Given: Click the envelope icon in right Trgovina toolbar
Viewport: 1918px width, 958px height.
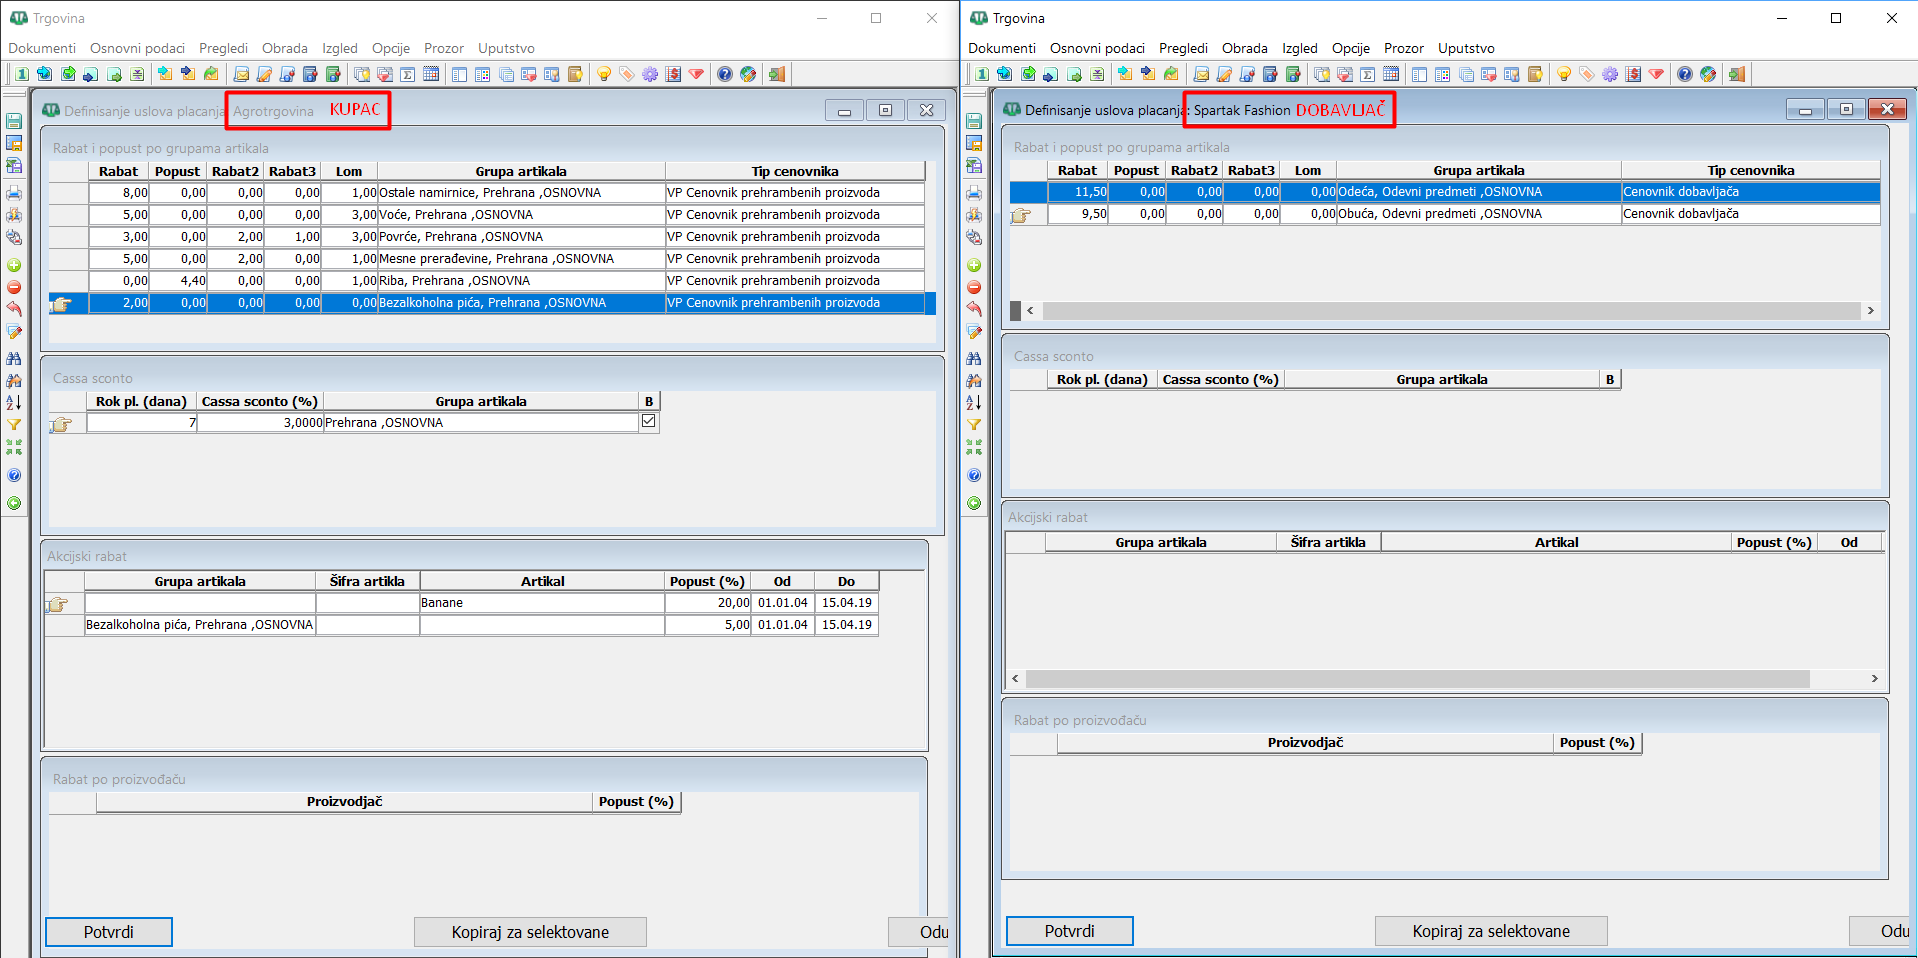Looking at the screenshot, I should (1201, 74).
